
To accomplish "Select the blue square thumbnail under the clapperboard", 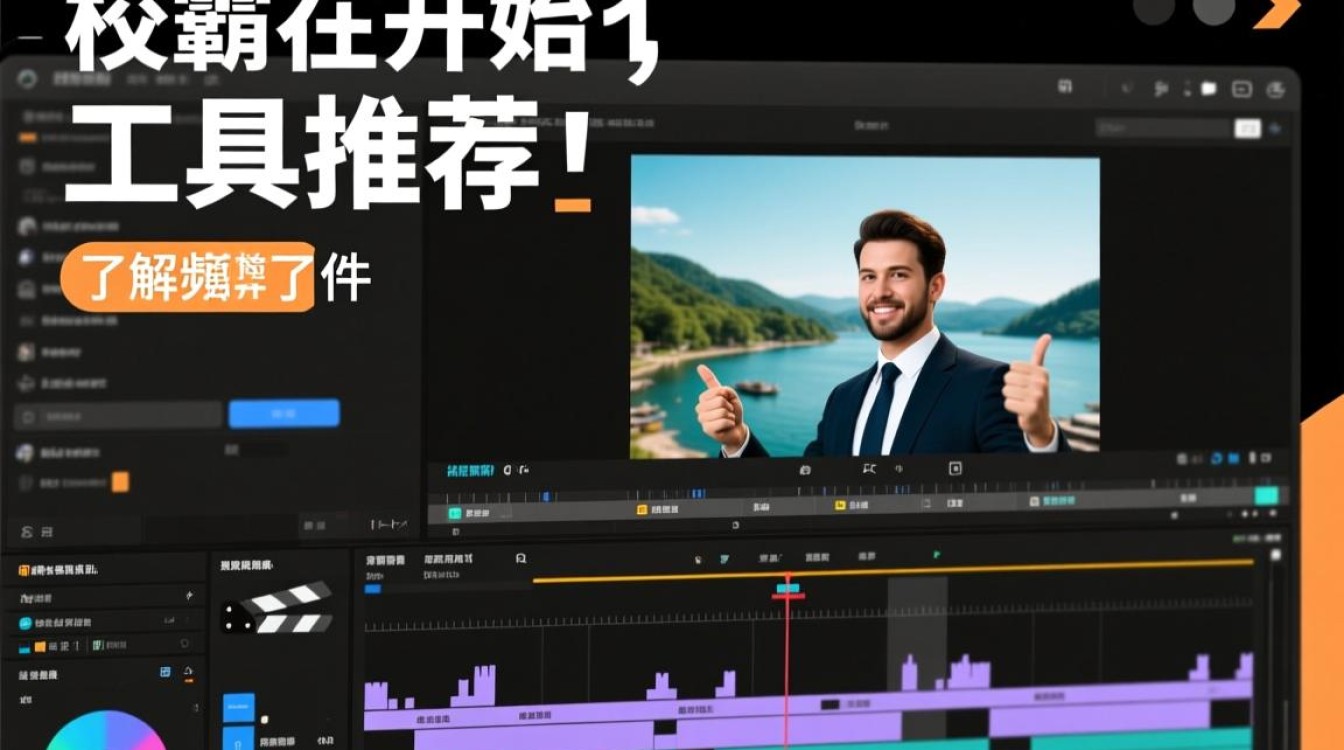I will pyautogui.click(x=238, y=708).
